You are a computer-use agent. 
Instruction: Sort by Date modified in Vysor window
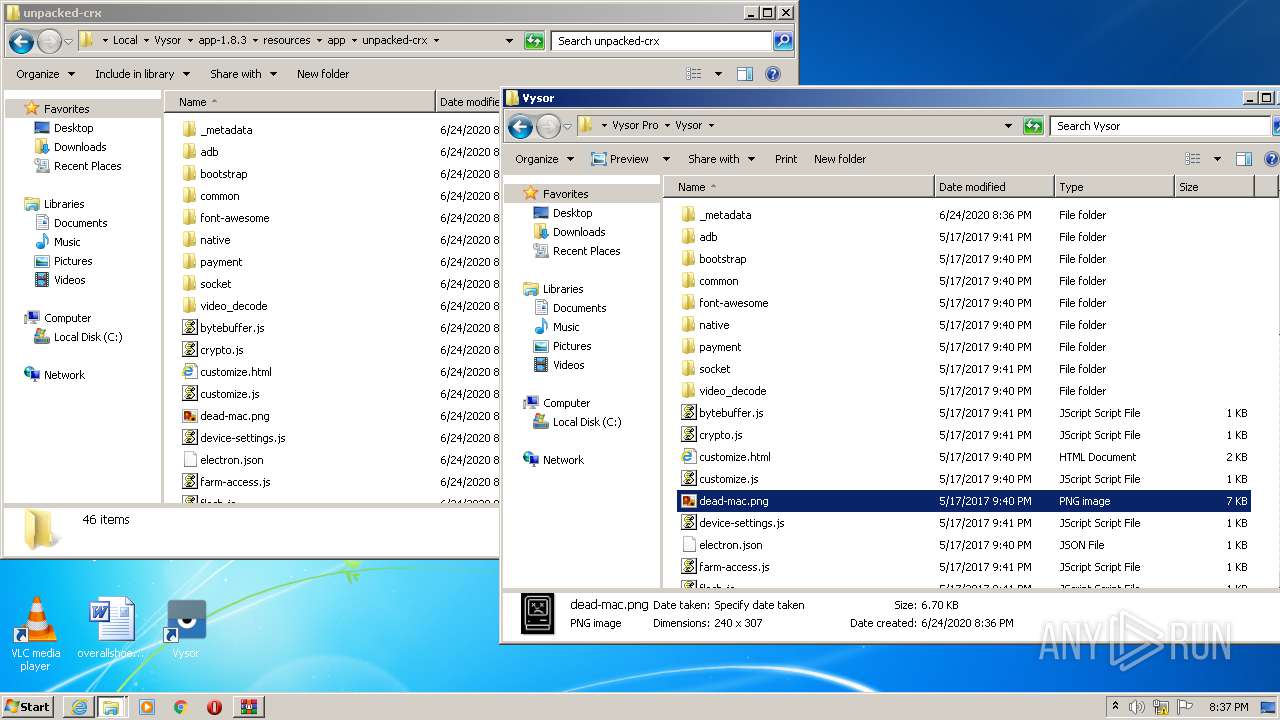point(992,187)
